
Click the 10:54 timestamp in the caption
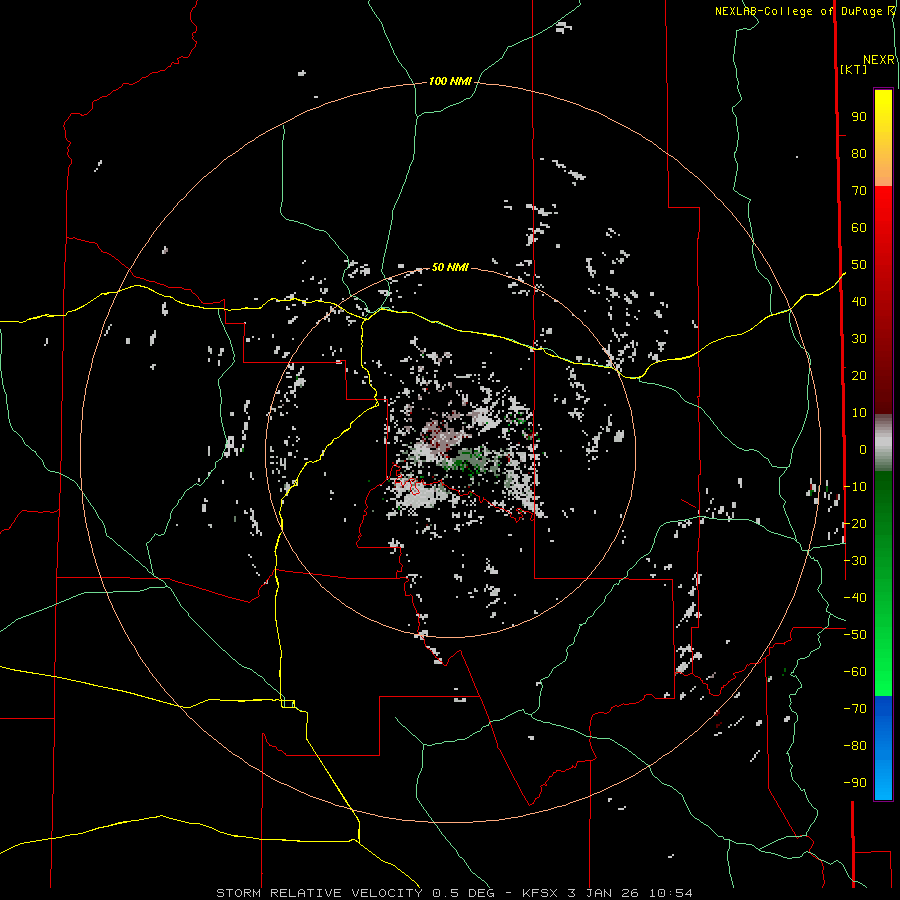tap(670, 893)
